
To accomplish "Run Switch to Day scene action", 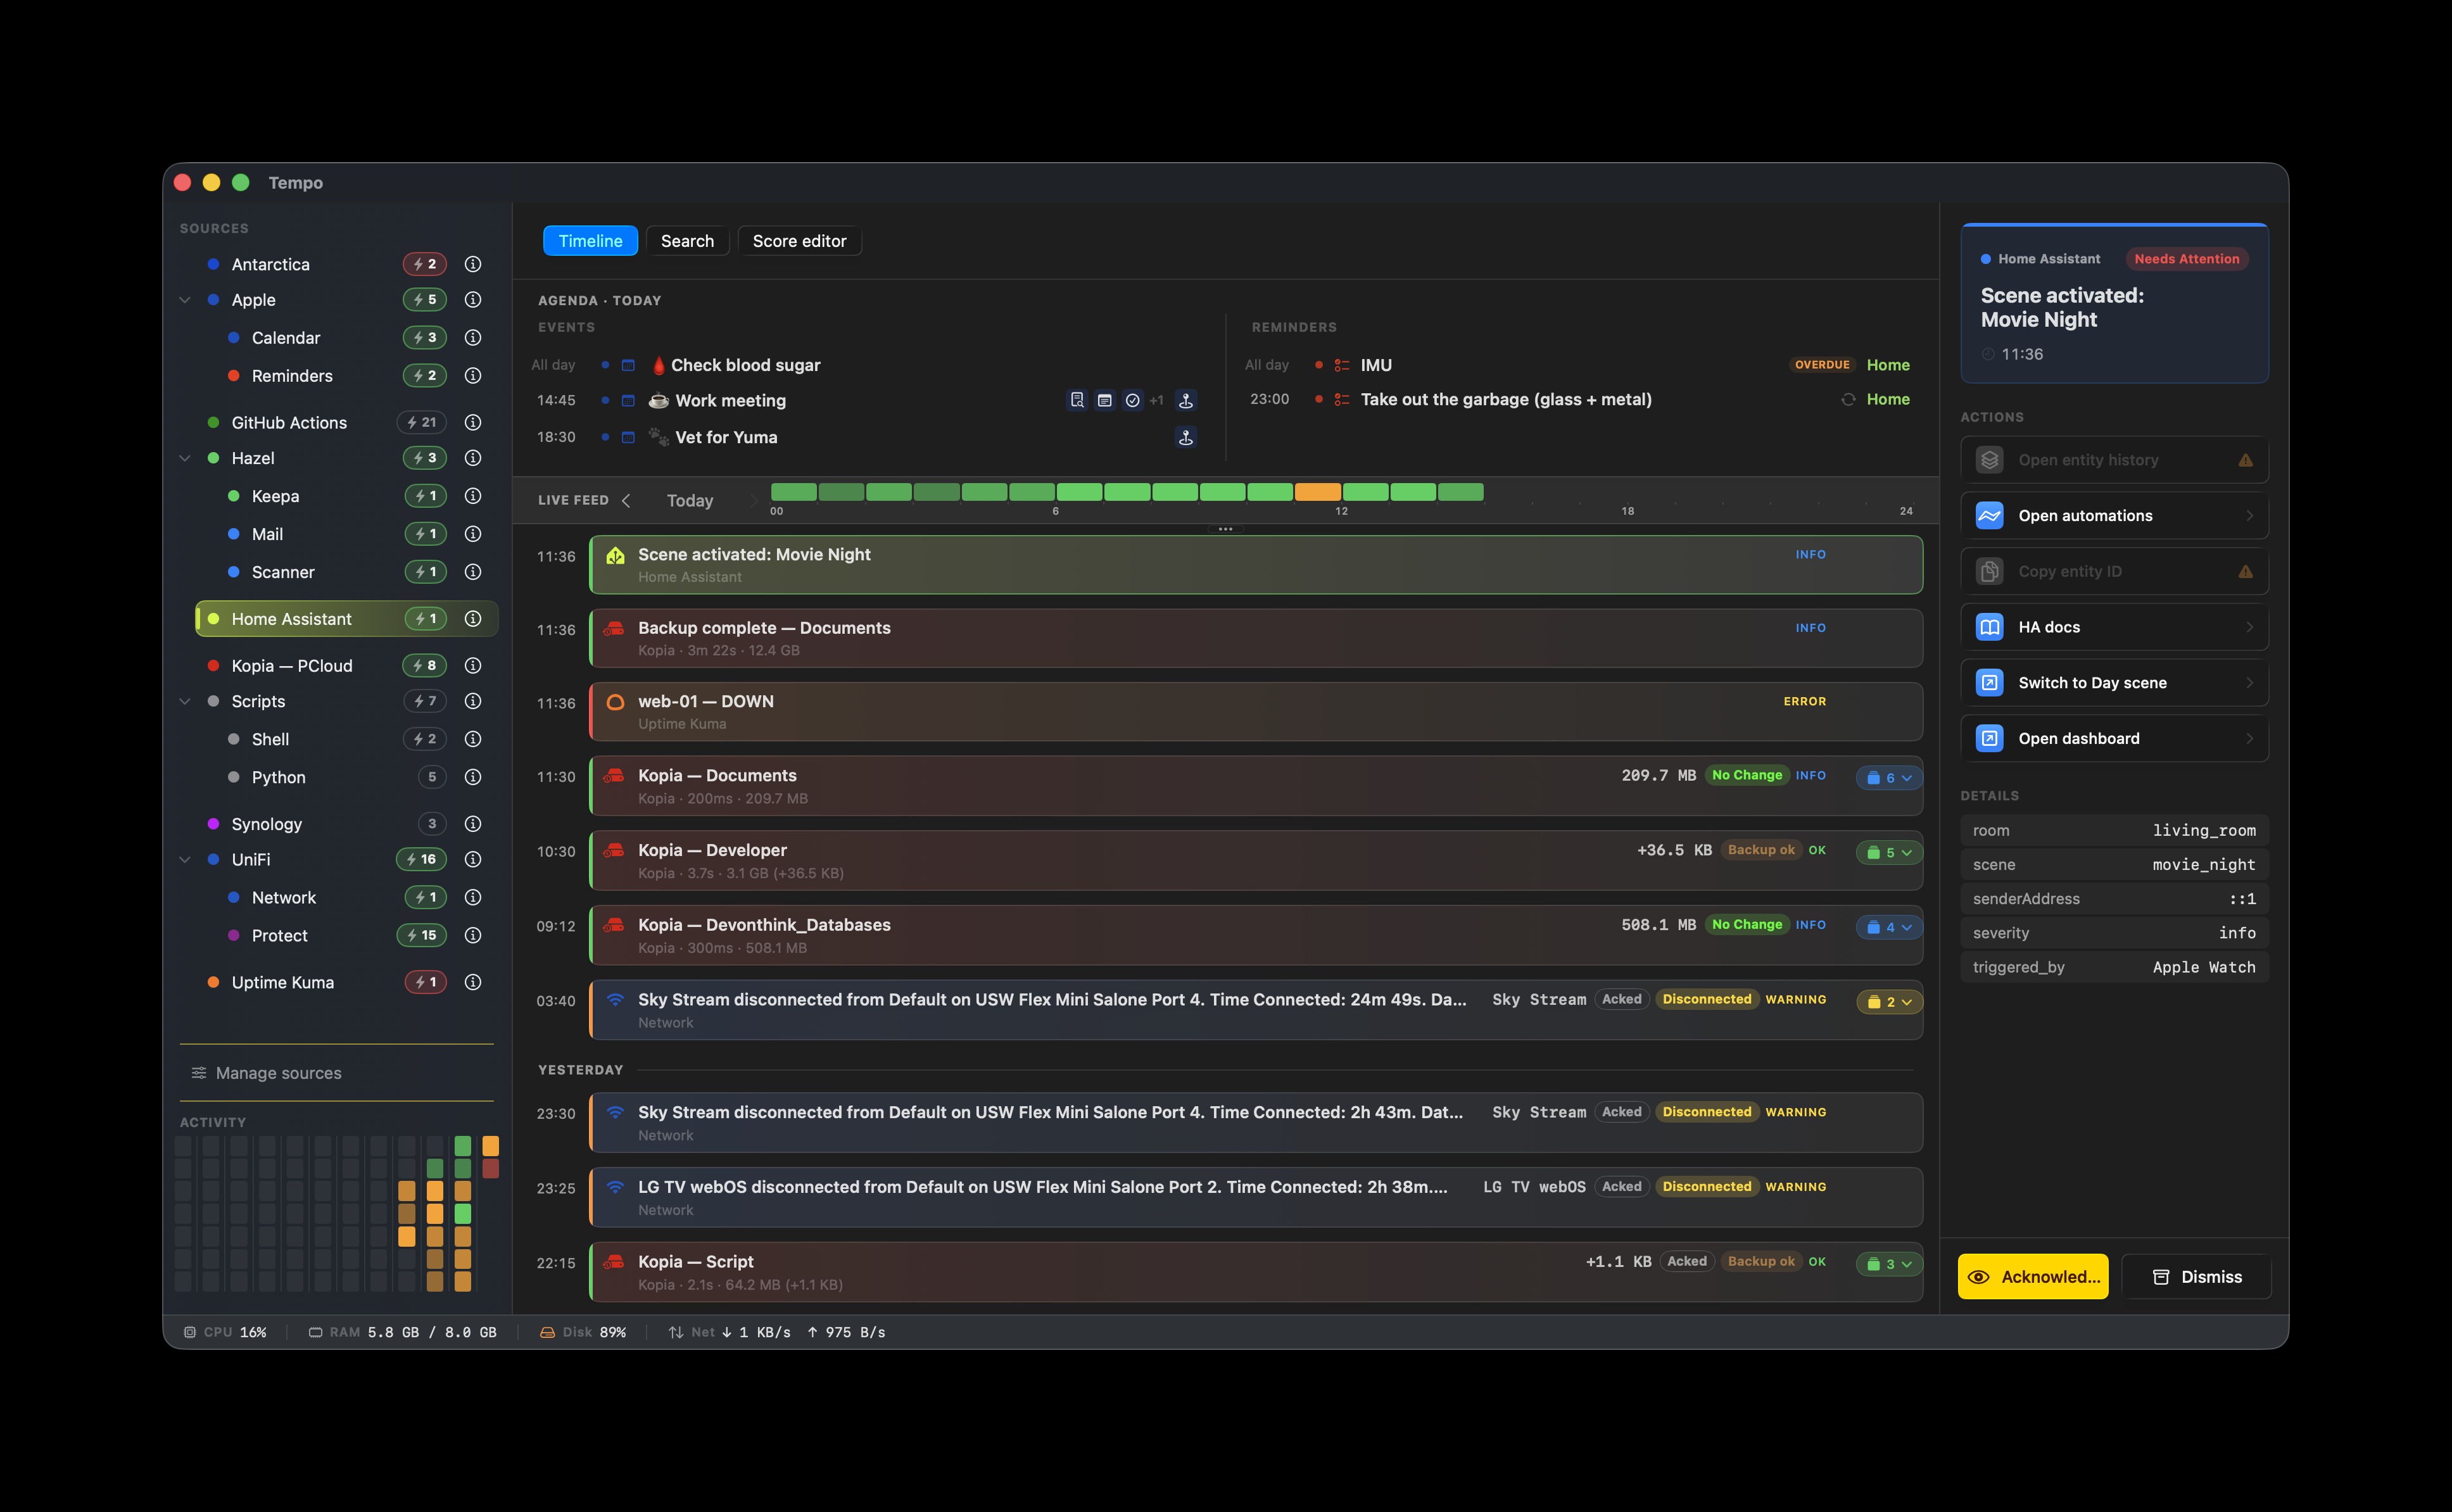I will 2114,683.
